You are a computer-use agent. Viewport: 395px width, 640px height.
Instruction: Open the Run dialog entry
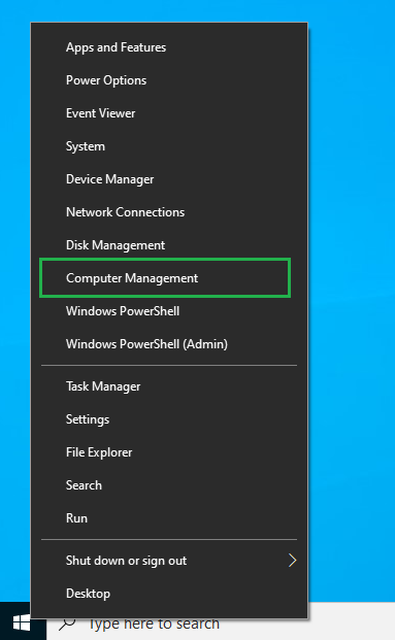coord(169,518)
